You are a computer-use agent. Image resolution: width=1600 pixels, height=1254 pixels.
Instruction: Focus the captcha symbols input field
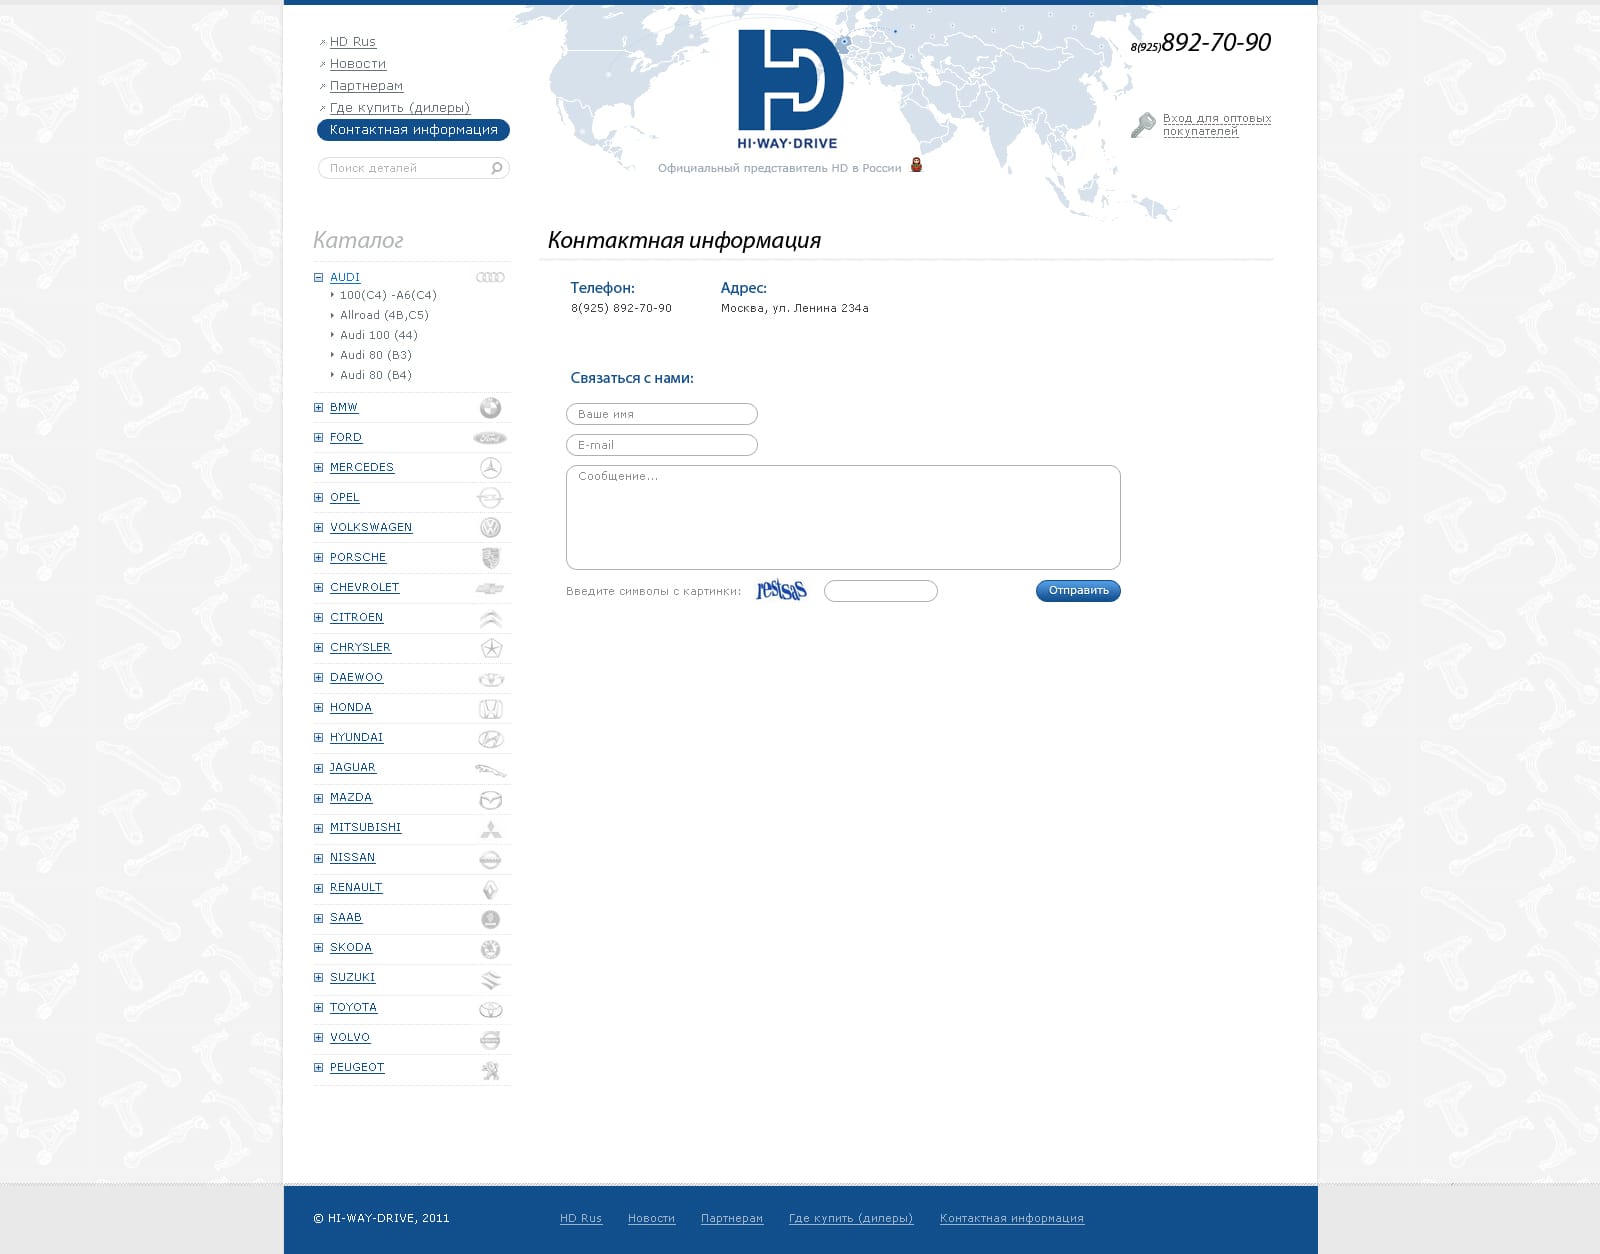click(x=881, y=591)
